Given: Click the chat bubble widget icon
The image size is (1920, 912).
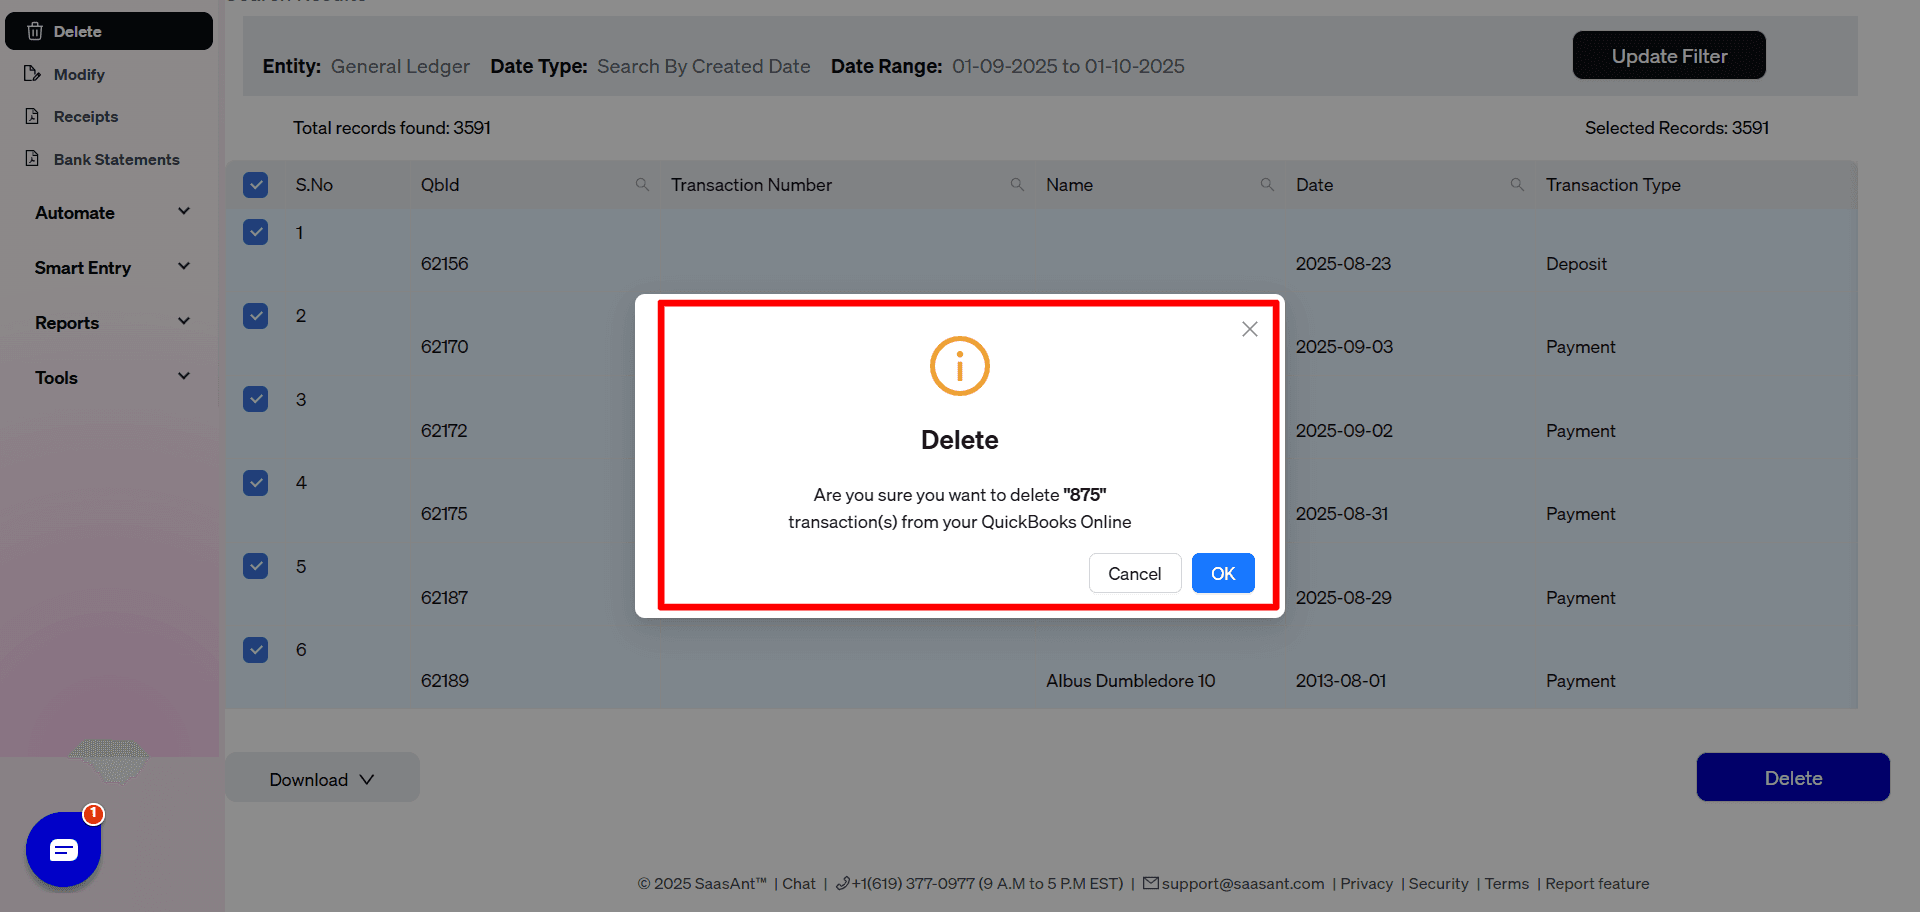Looking at the screenshot, I should tap(63, 850).
